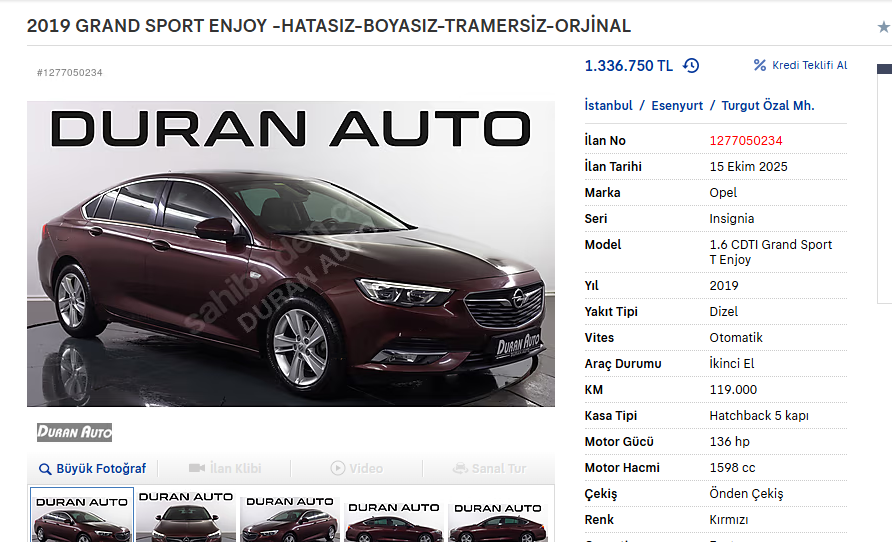Click the Vites value Otomatik
This screenshot has height=542, width=892.
736,338
